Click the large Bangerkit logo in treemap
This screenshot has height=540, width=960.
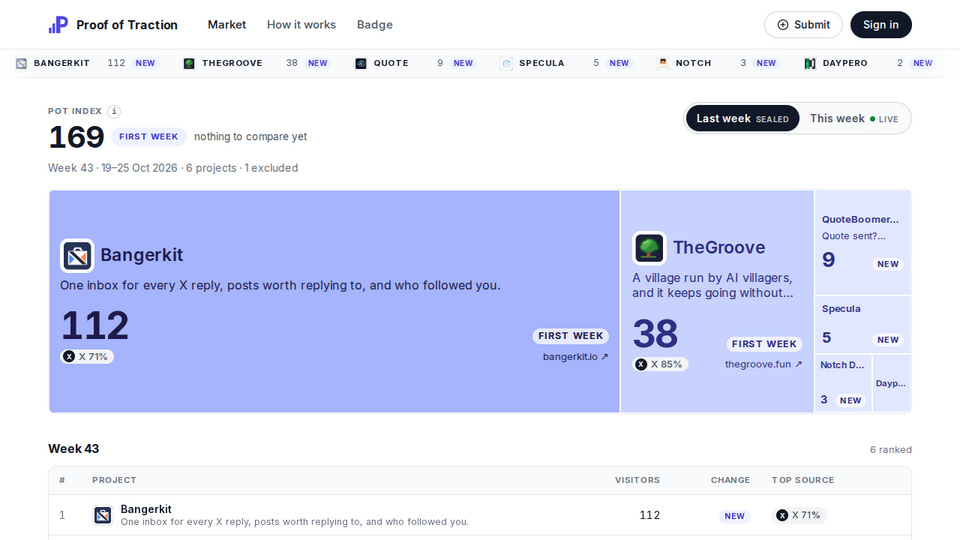click(77, 255)
